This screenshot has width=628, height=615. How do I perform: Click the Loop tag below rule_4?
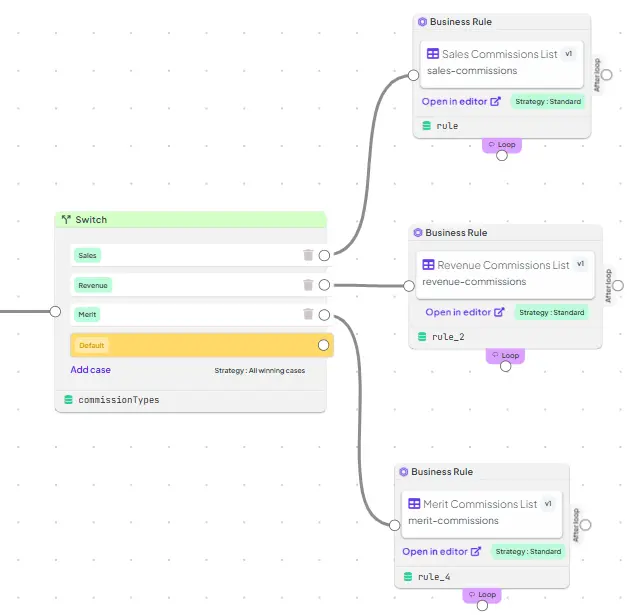pos(482,595)
